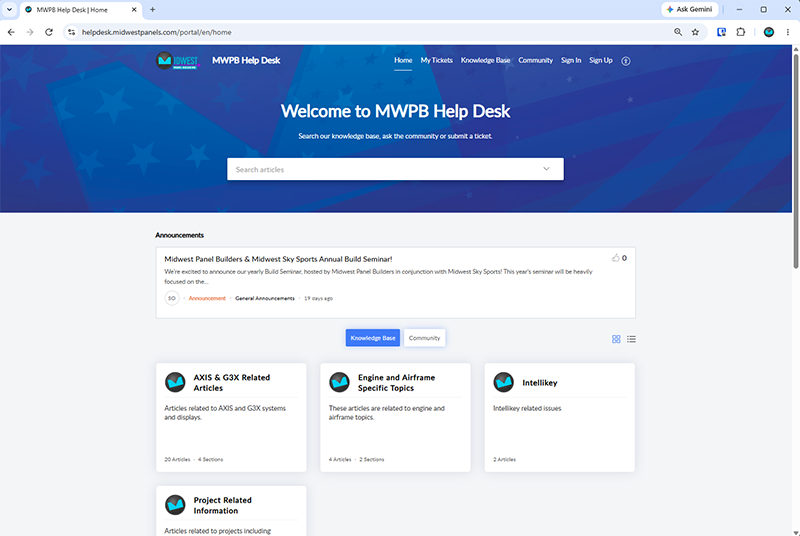Screen dimensions: 800x536
Task: Click Sign In in navigation
Action: click(x=571, y=60)
